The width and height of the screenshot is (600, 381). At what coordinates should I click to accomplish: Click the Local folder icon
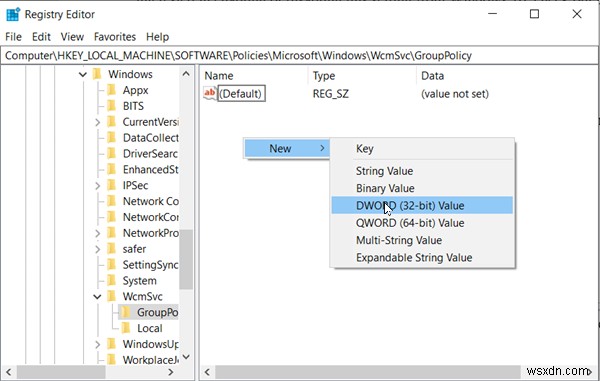126,328
